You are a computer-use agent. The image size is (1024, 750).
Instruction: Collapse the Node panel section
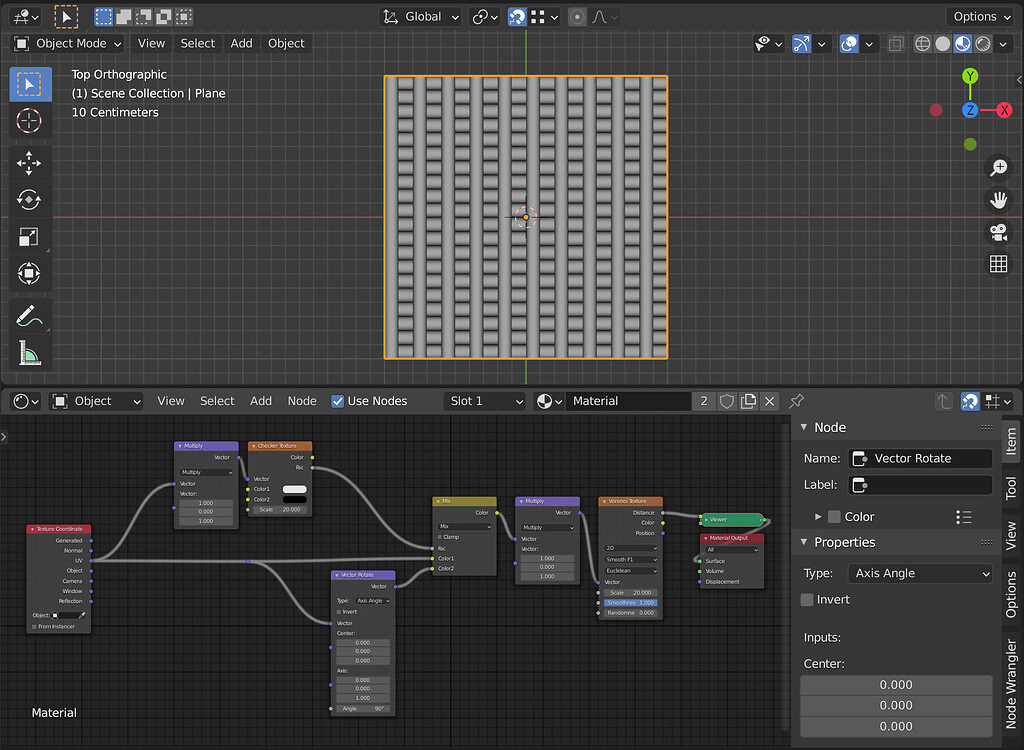point(804,427)
